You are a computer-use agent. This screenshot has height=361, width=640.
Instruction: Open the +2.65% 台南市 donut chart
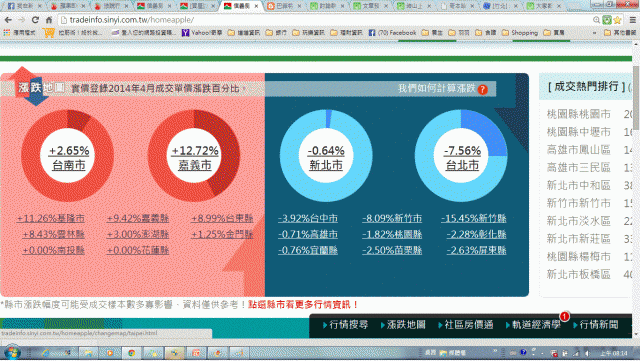pos(68,156)
